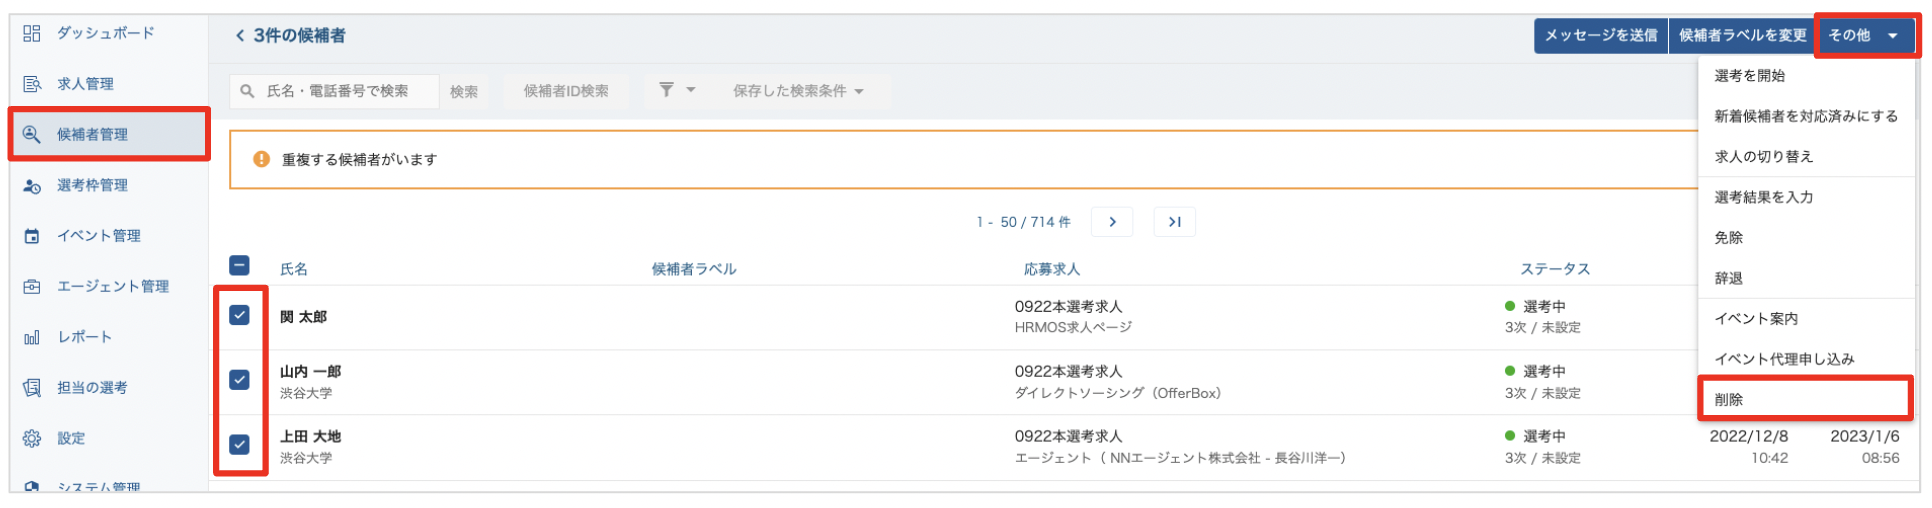Open the filter funnel dropdown
The image size is (1932, 508).
tap(676, 91)
